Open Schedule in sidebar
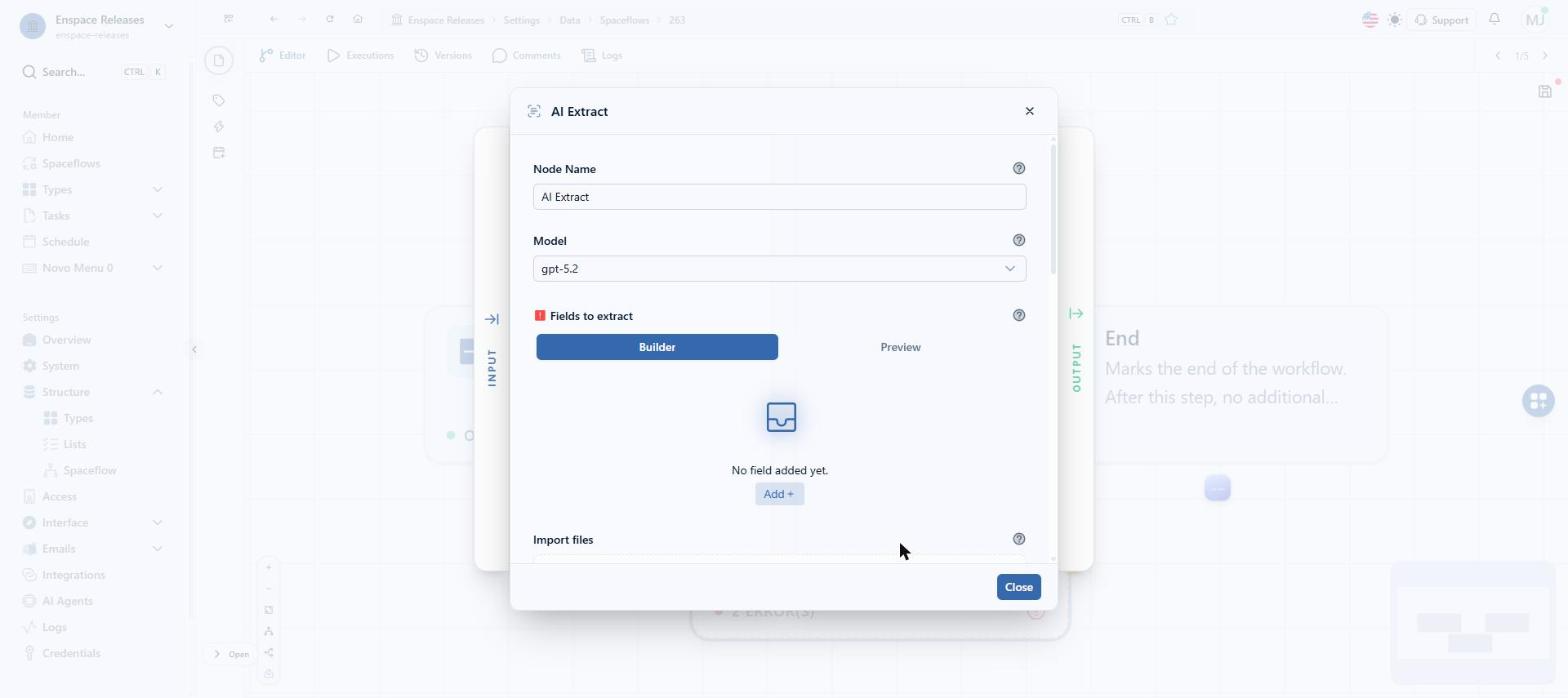1568x698 pixels. [65, 242]
